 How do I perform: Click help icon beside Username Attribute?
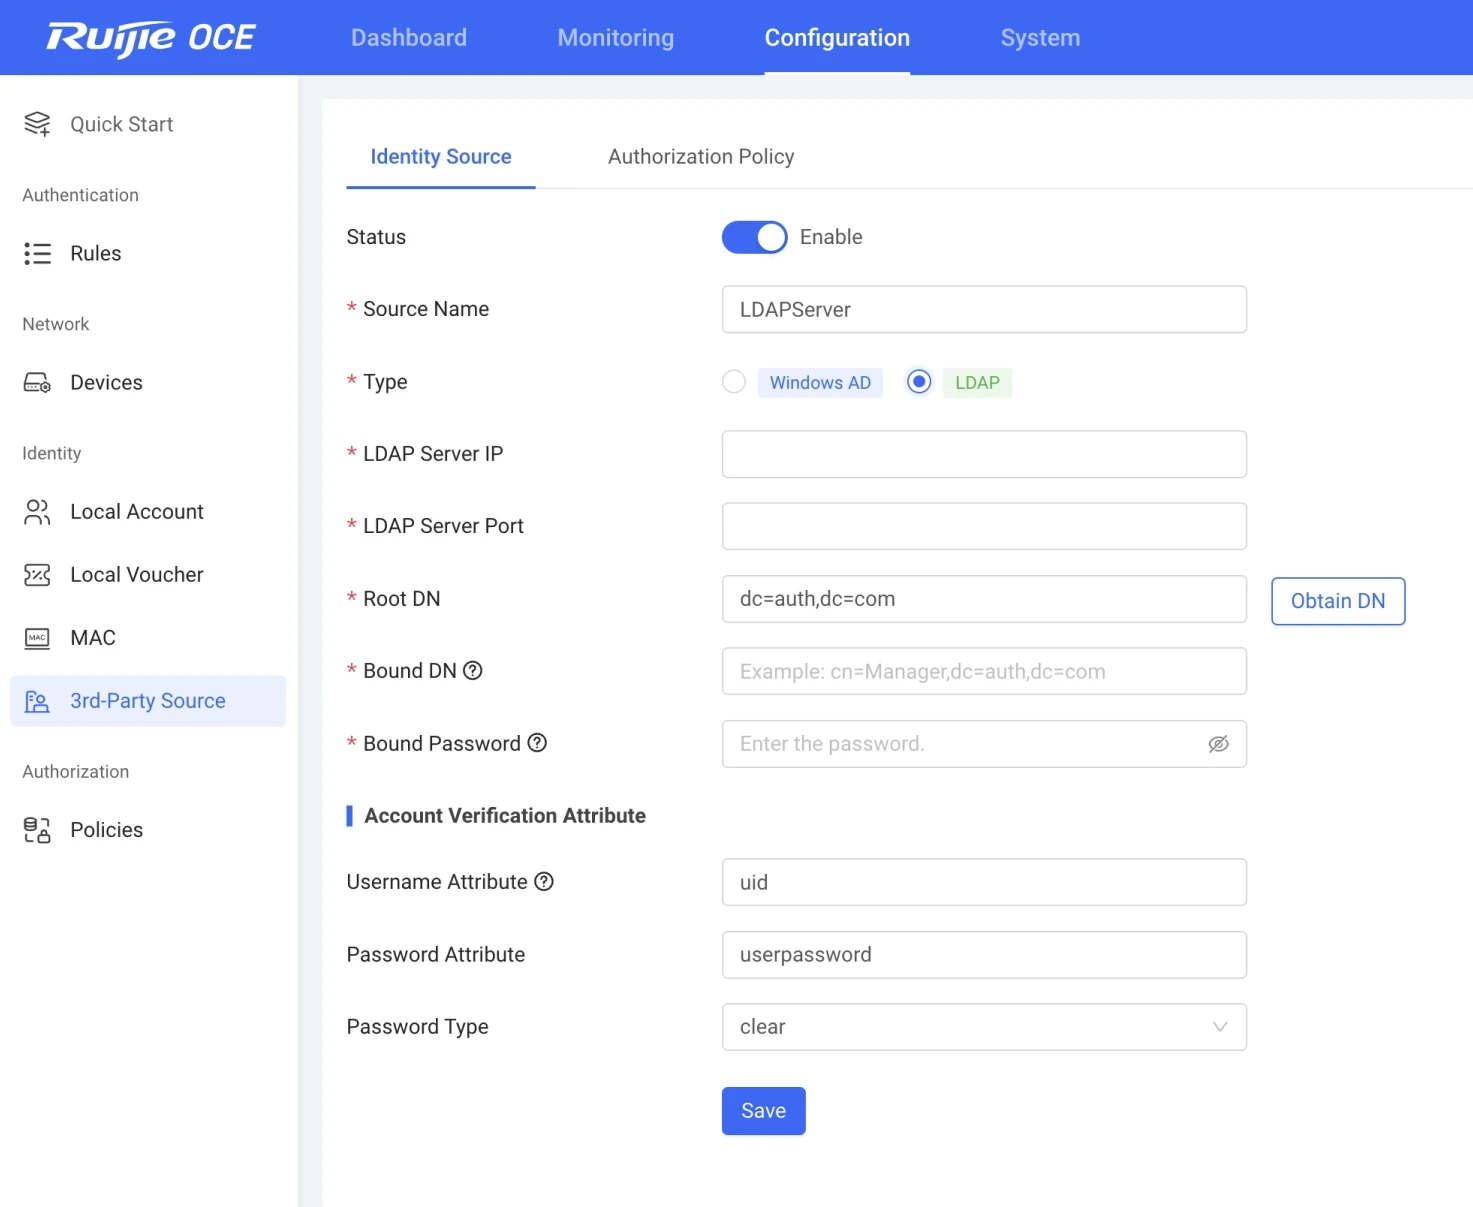coord(544,882)
